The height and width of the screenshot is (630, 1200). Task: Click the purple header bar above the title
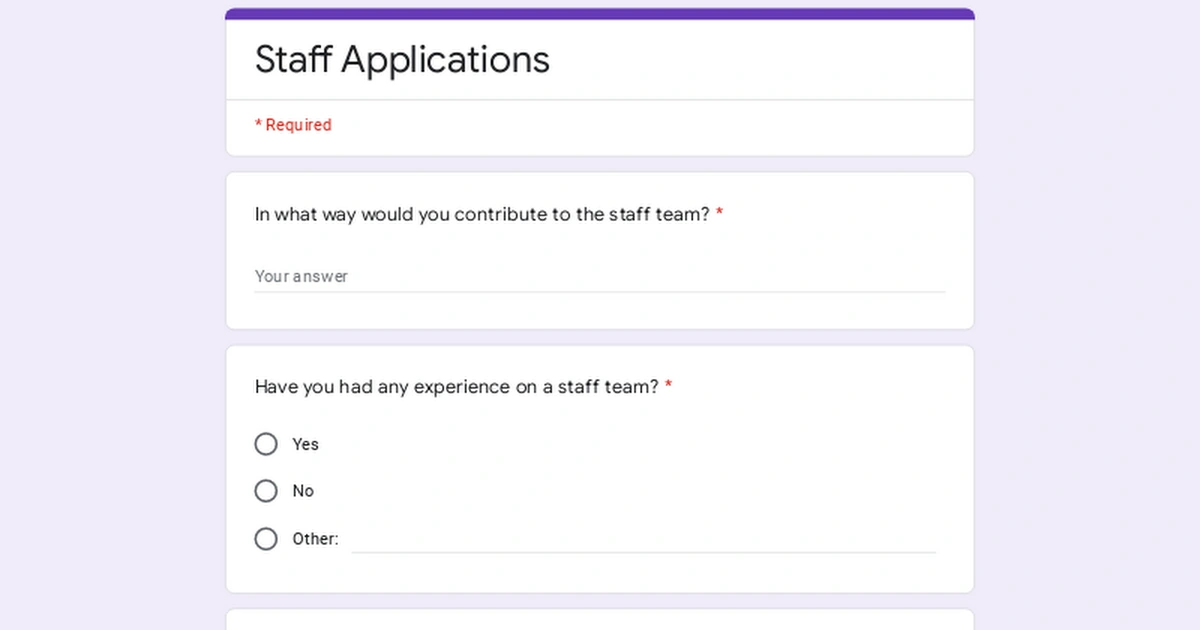[x=600, y=11]
